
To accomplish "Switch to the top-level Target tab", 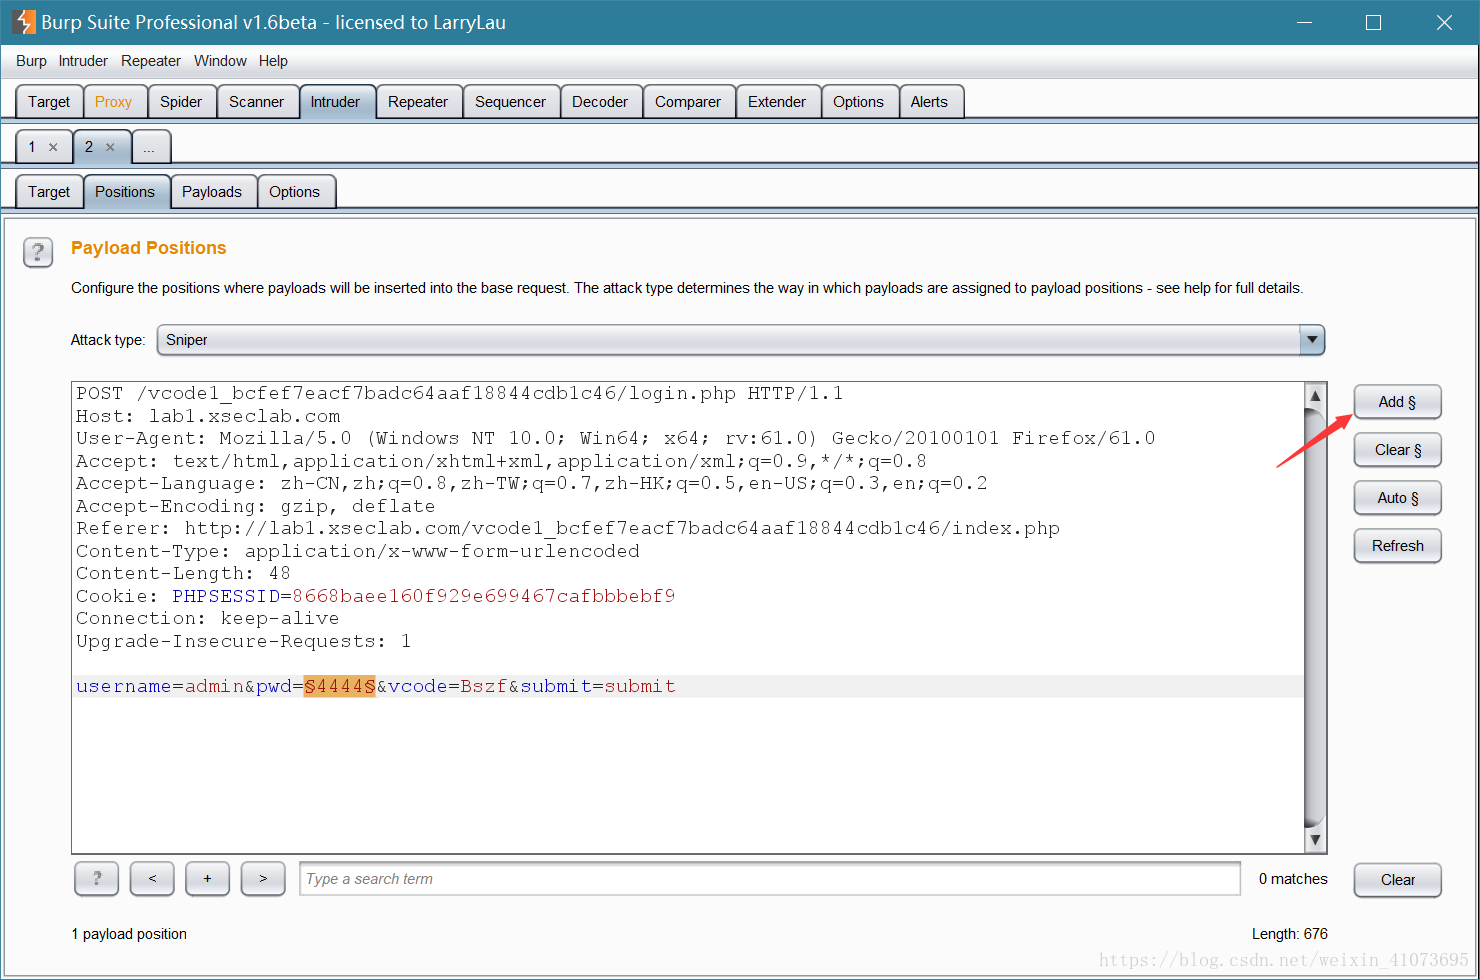I will (x=49, y=102).
